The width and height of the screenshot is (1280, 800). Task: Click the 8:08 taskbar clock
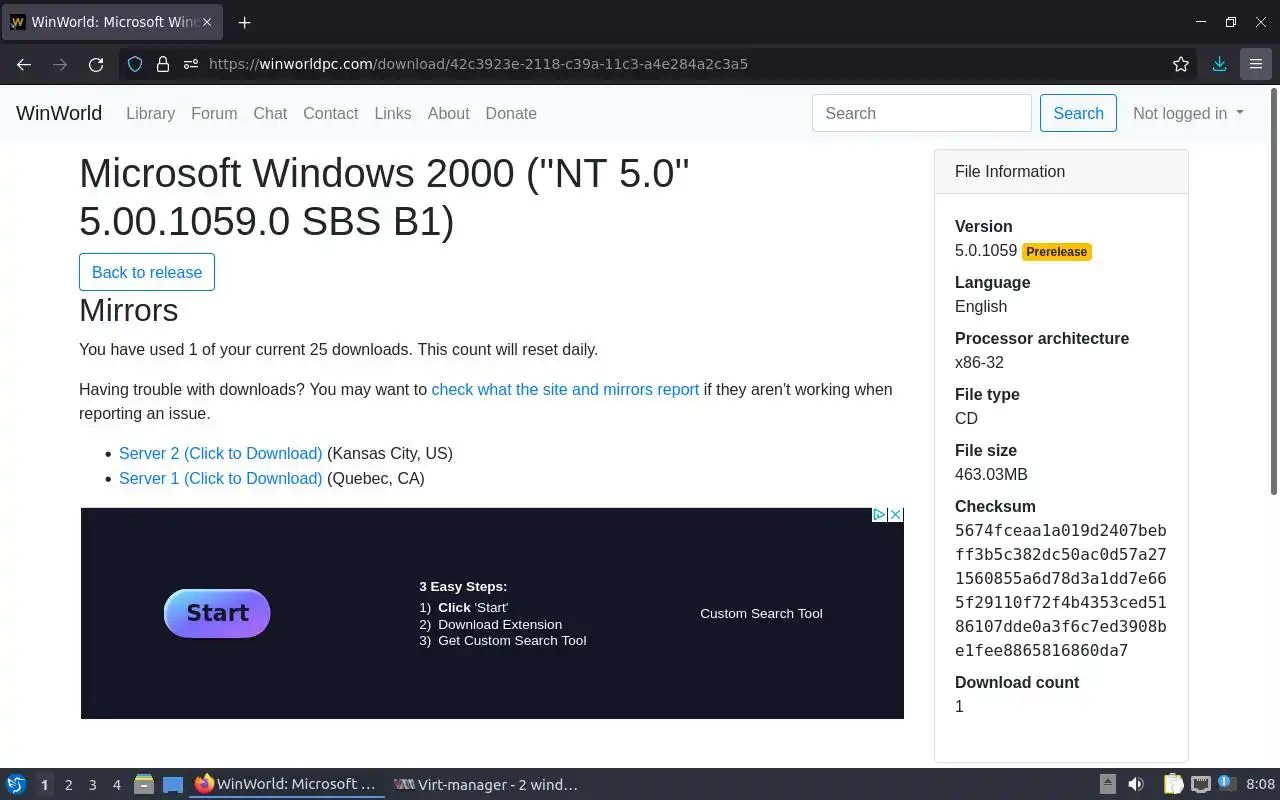pyautogui.click(x=1260, y=785)
